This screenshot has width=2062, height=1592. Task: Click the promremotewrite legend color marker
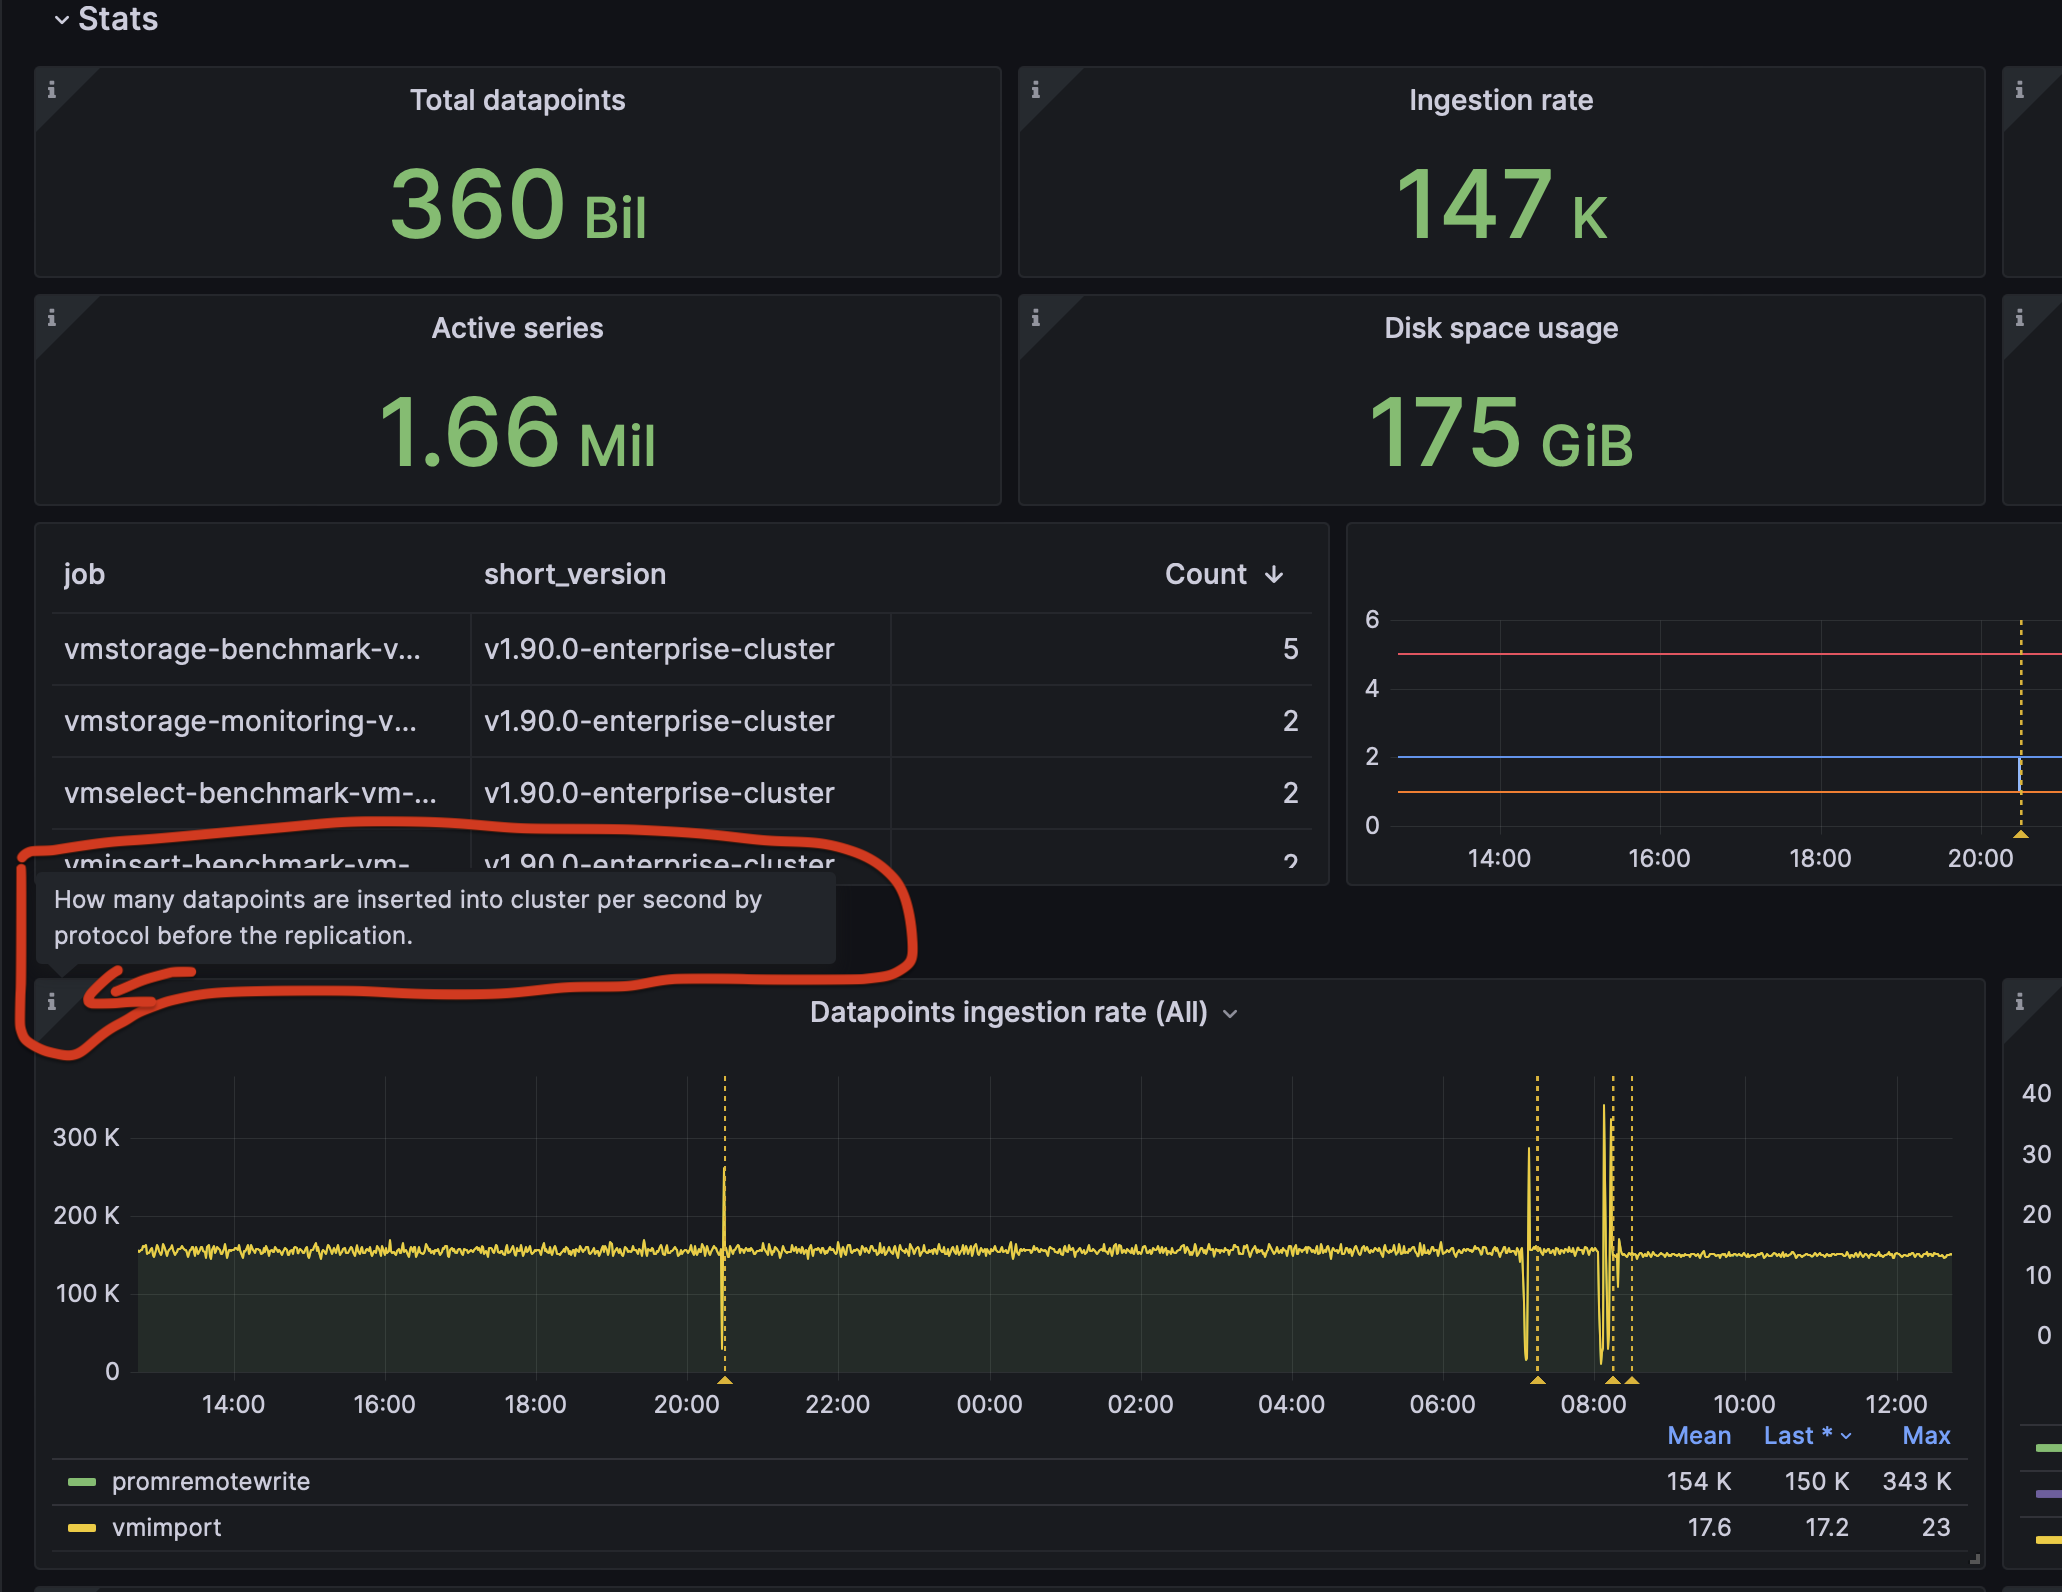coord(83,1481)
